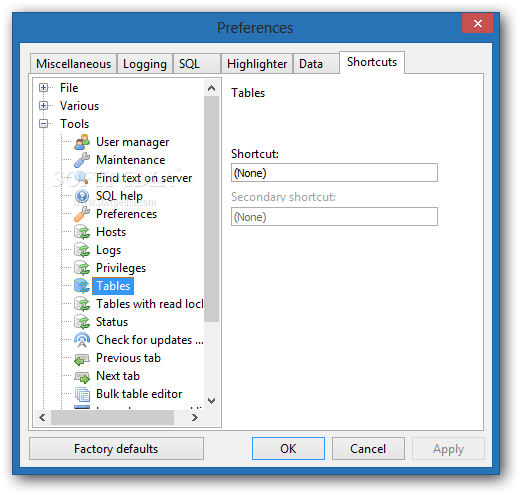Open the Logging tab
The image size is (520, 495).
pos(145,64)
